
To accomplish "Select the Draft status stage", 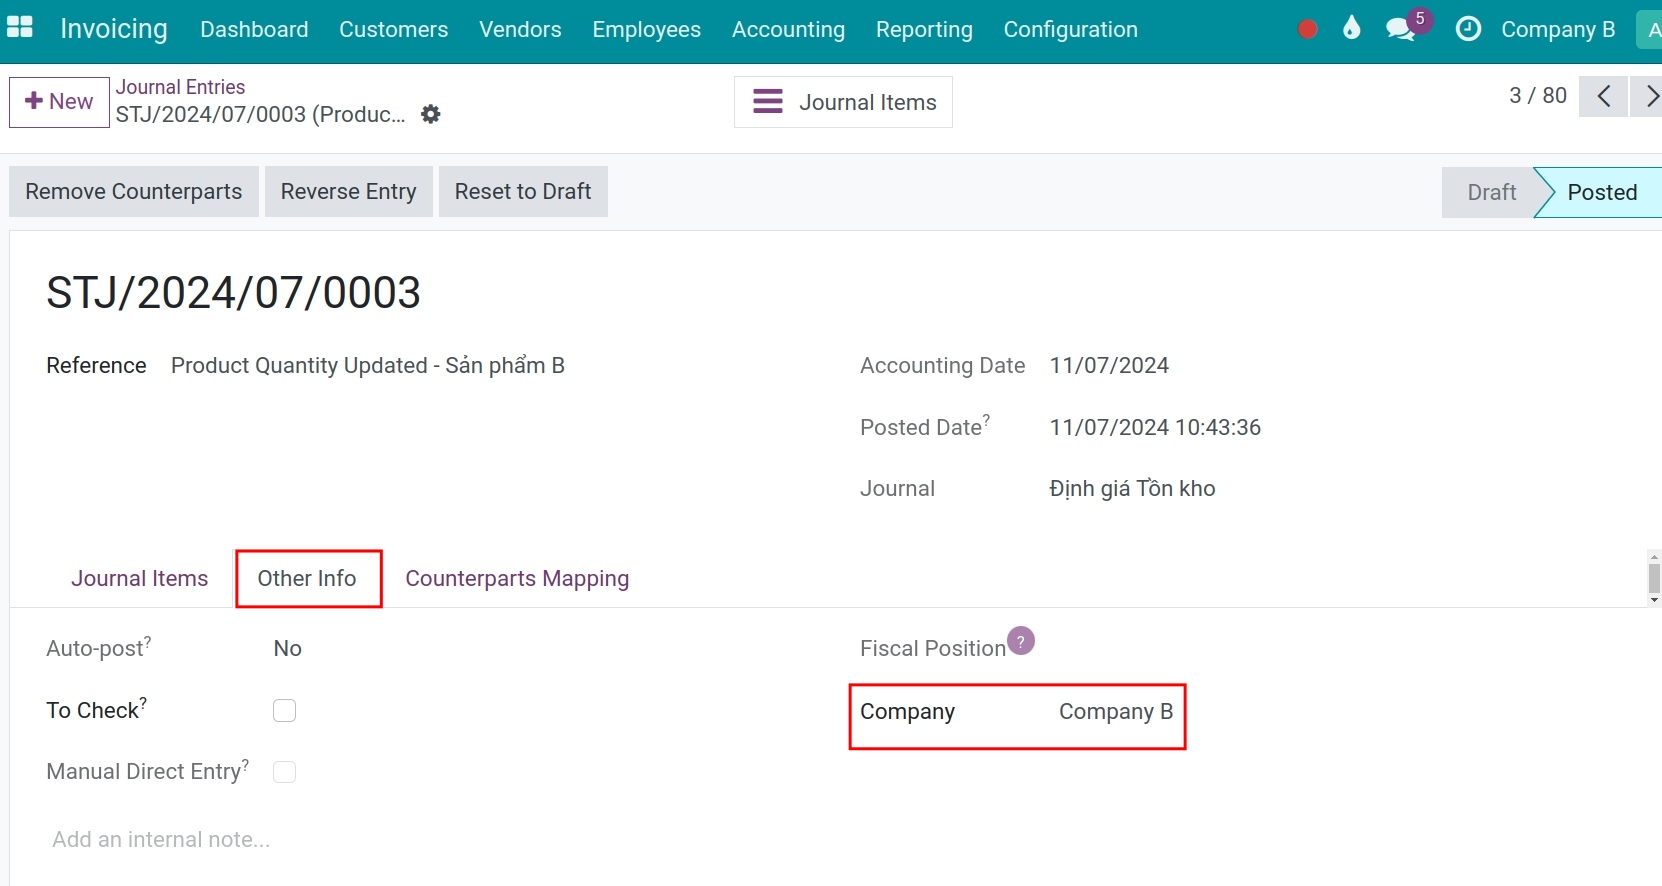I will pyautogui.click(x=1491, y=192).
